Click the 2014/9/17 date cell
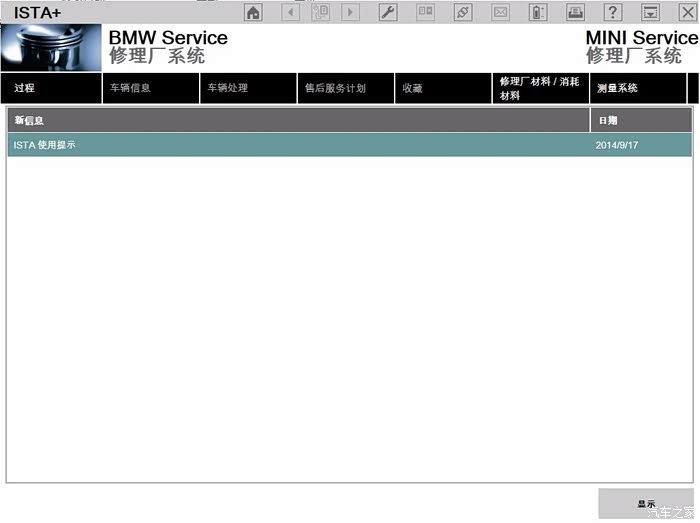 pos(617,145)
